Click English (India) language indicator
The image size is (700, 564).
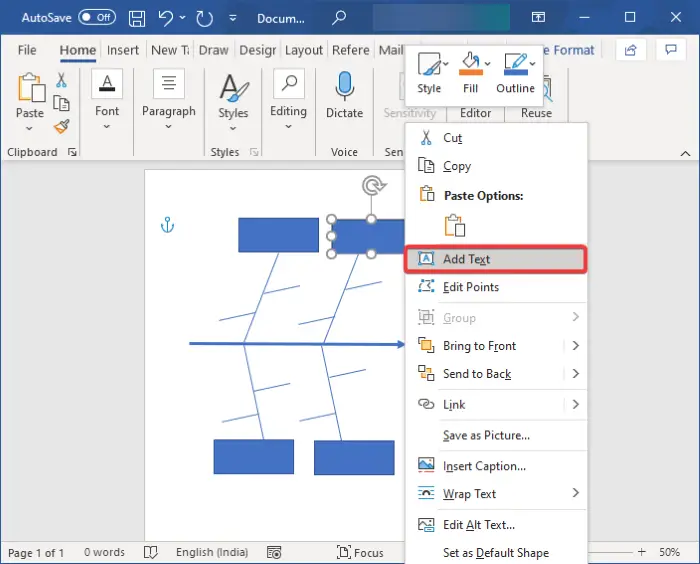(212, 552)
